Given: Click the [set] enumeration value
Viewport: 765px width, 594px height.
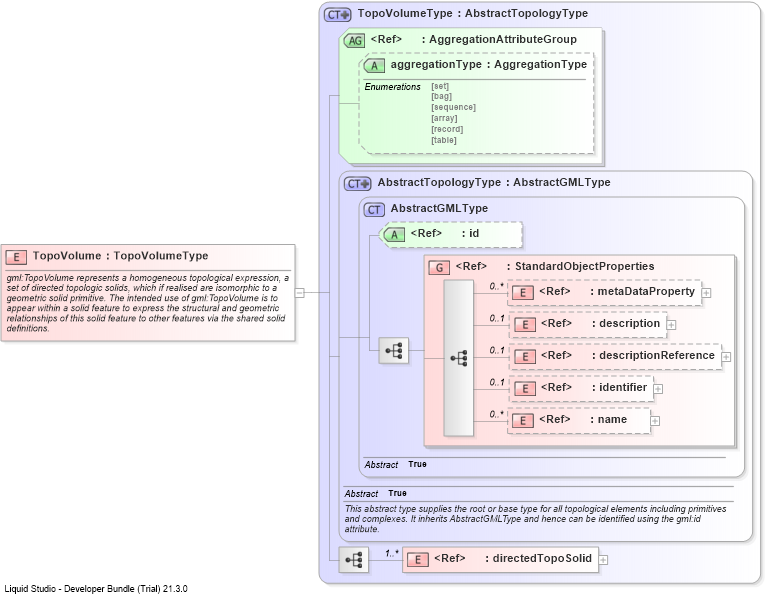Looking at the screenshot, I should tap(440, 86).
